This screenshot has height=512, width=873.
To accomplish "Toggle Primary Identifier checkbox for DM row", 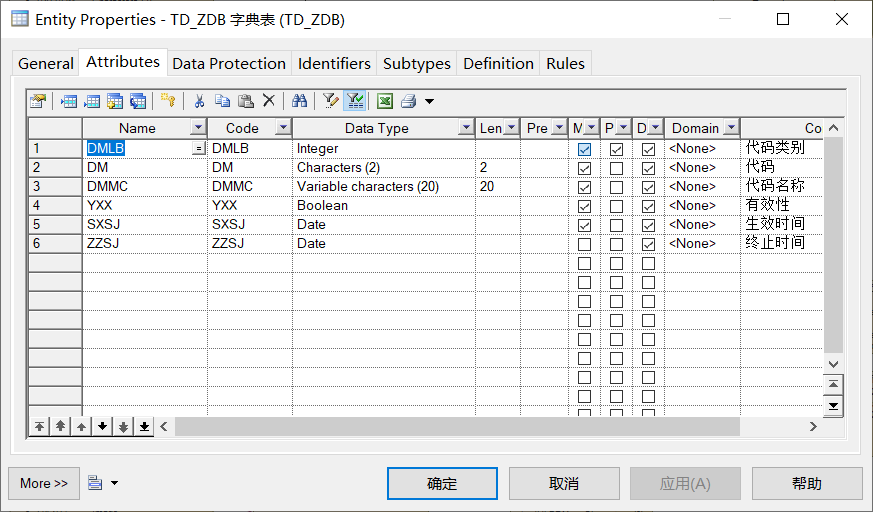I will click(x=616, y=168).
